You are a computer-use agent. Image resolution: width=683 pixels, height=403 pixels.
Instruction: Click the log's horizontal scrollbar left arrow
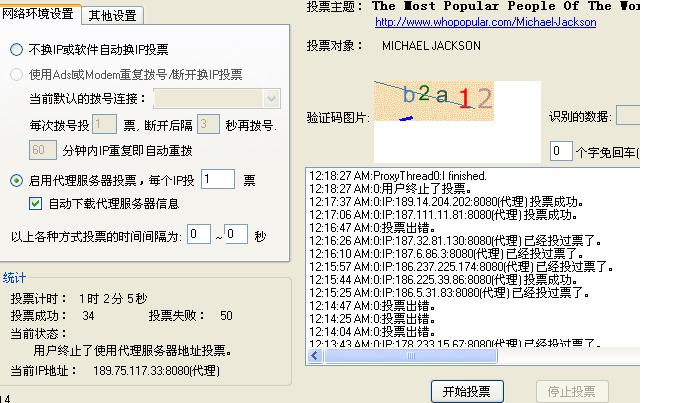(x=316, y=355)
